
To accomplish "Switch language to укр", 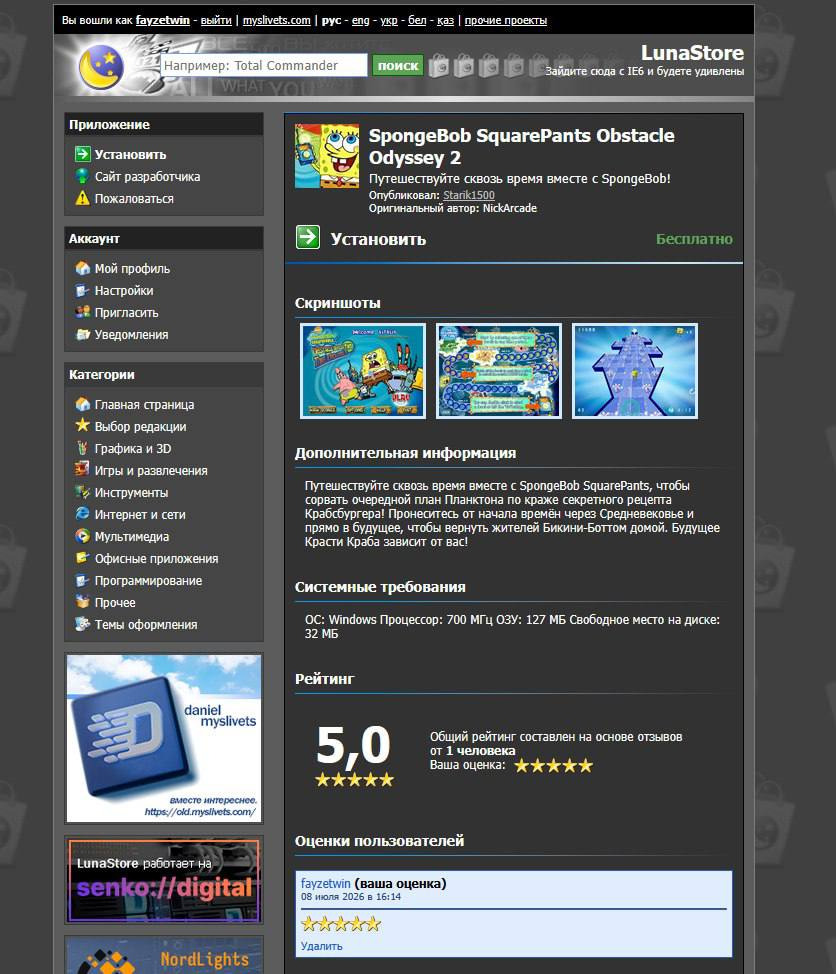I will [x=389, y=20].
